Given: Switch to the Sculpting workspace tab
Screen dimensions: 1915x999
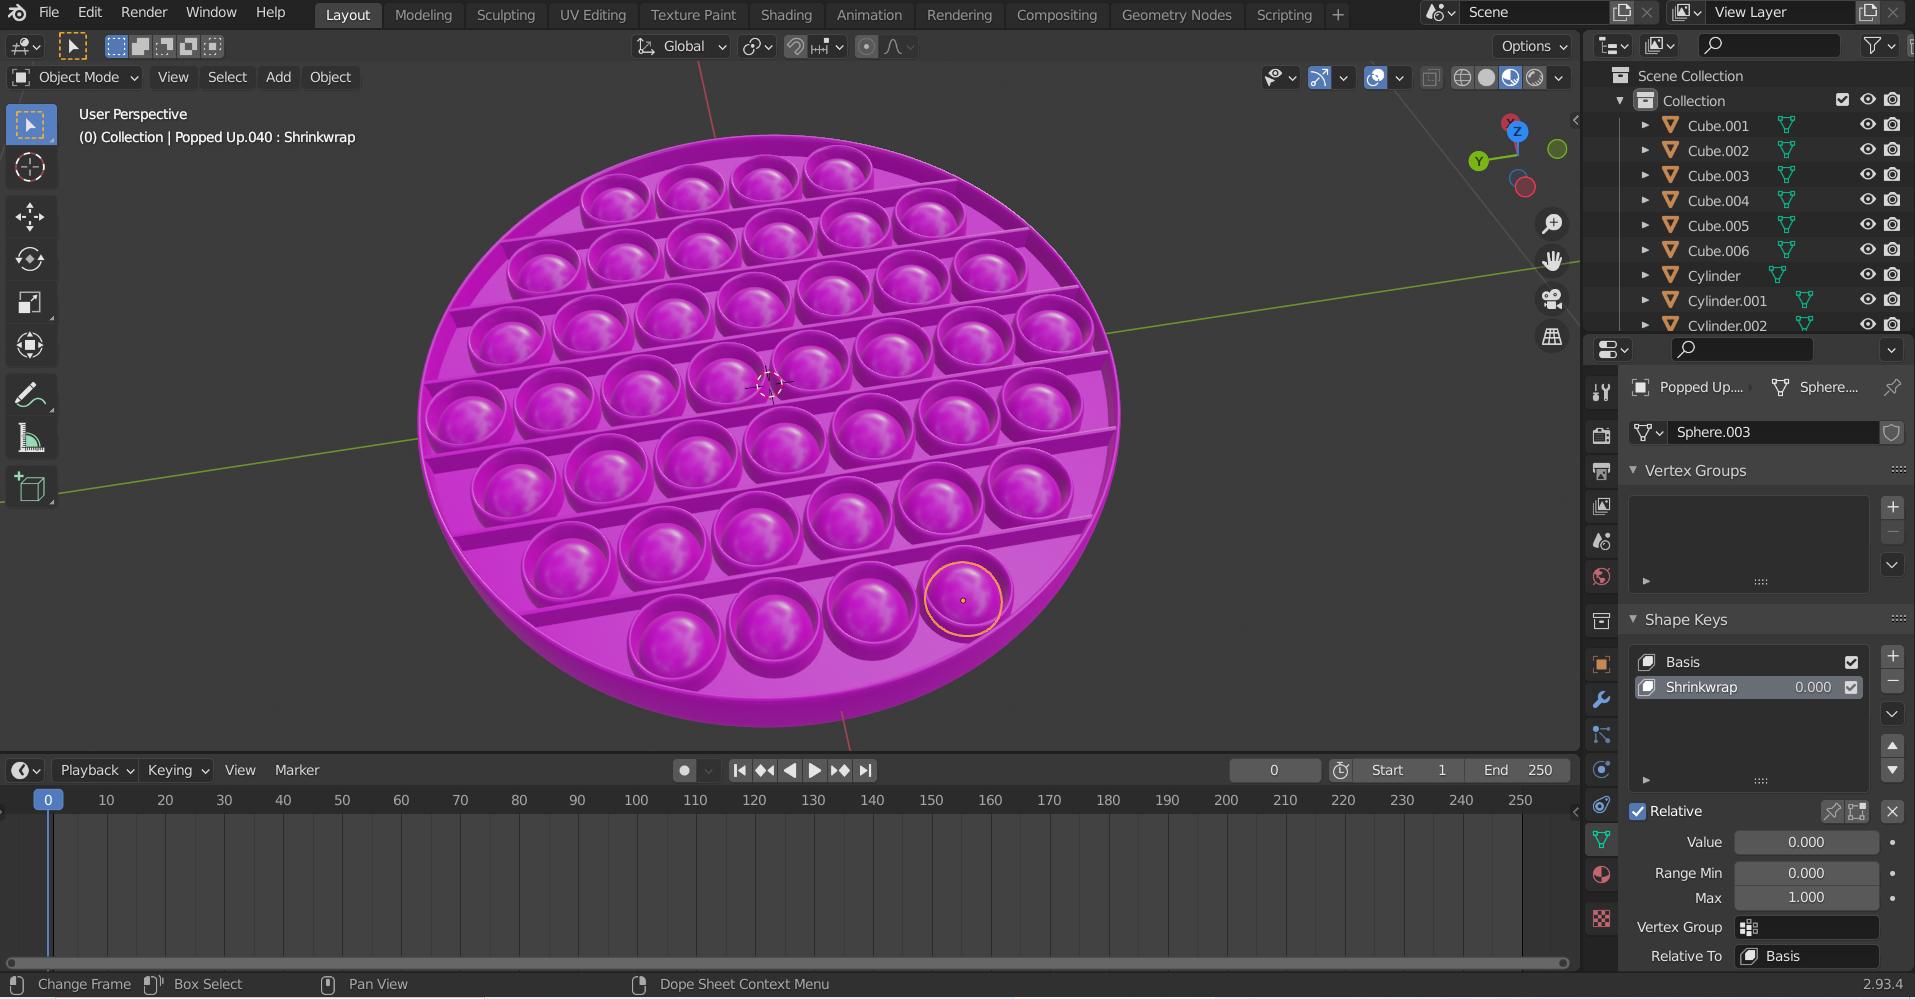Looking at the screenshot, I should (x=505, y=15).
